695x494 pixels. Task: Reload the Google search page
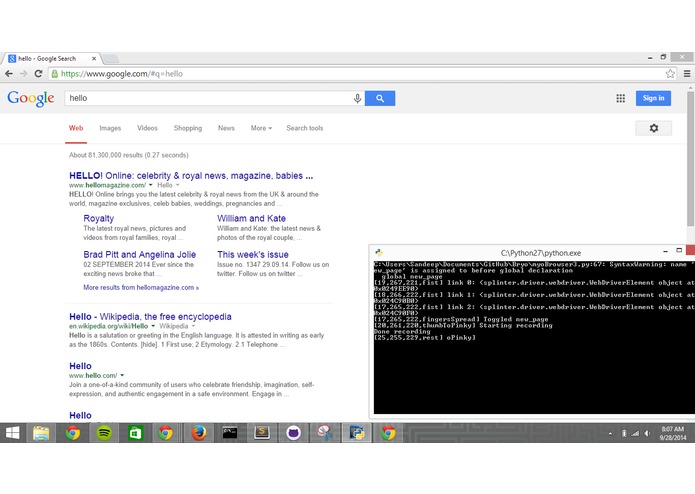(x=39, y=74)
